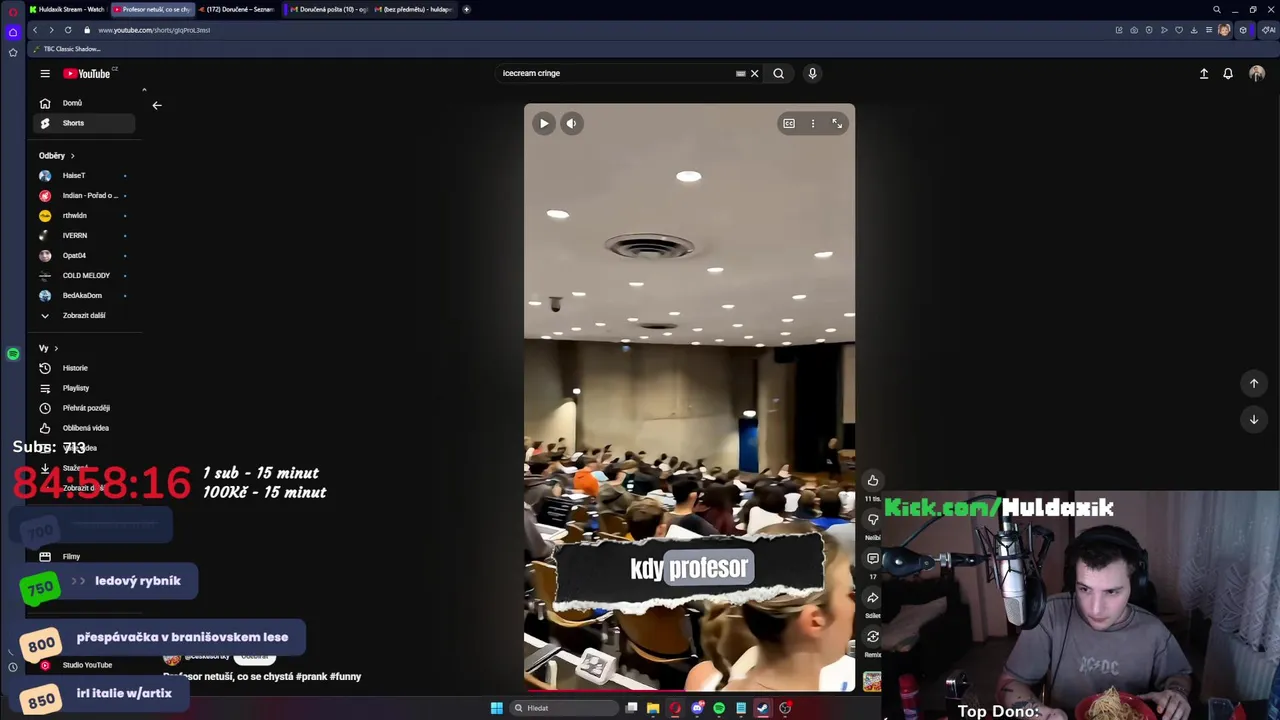The height and width of the screenshot is (720, 1280).
Task: Go to next Short with down arrow
Action: tap(1254, 419)
